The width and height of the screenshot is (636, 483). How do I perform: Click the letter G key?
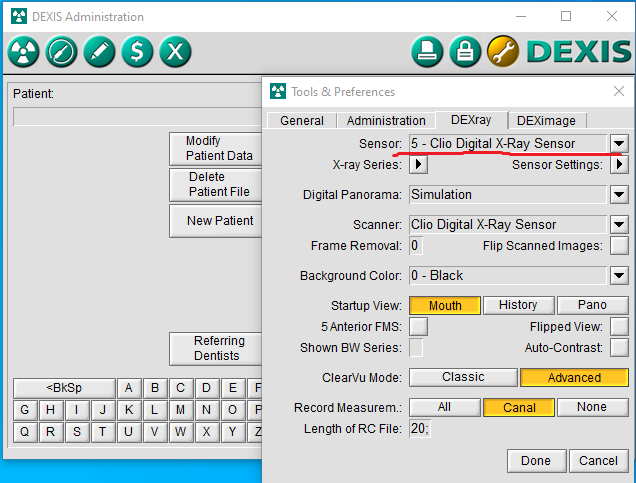coord(25,410)
